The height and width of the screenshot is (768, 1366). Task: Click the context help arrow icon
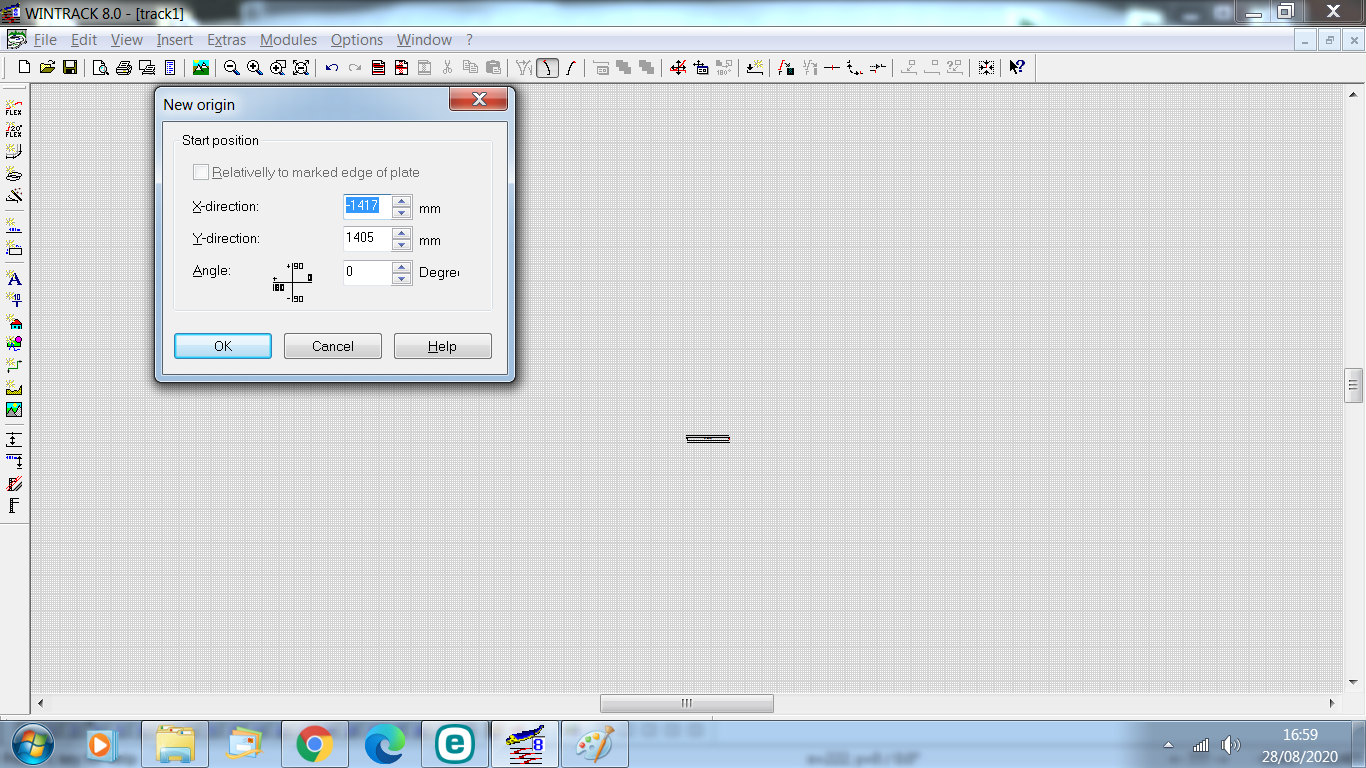[x=1017, y=68]
